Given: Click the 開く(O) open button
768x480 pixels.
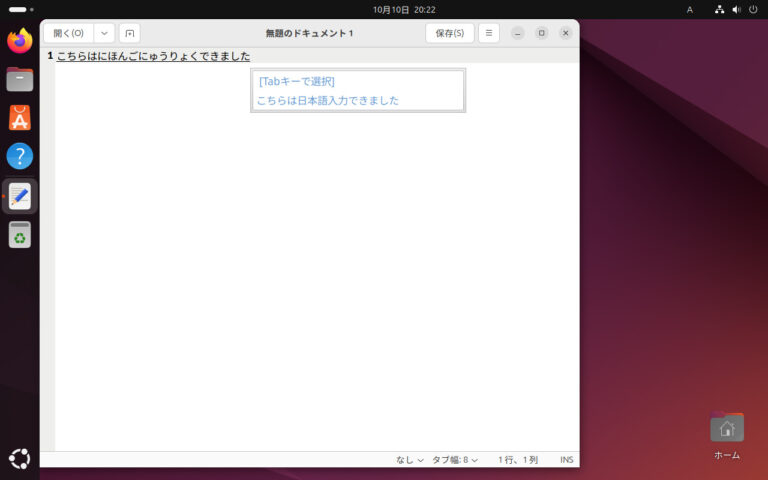Looking at the screenshot, I should click(68, 33).
